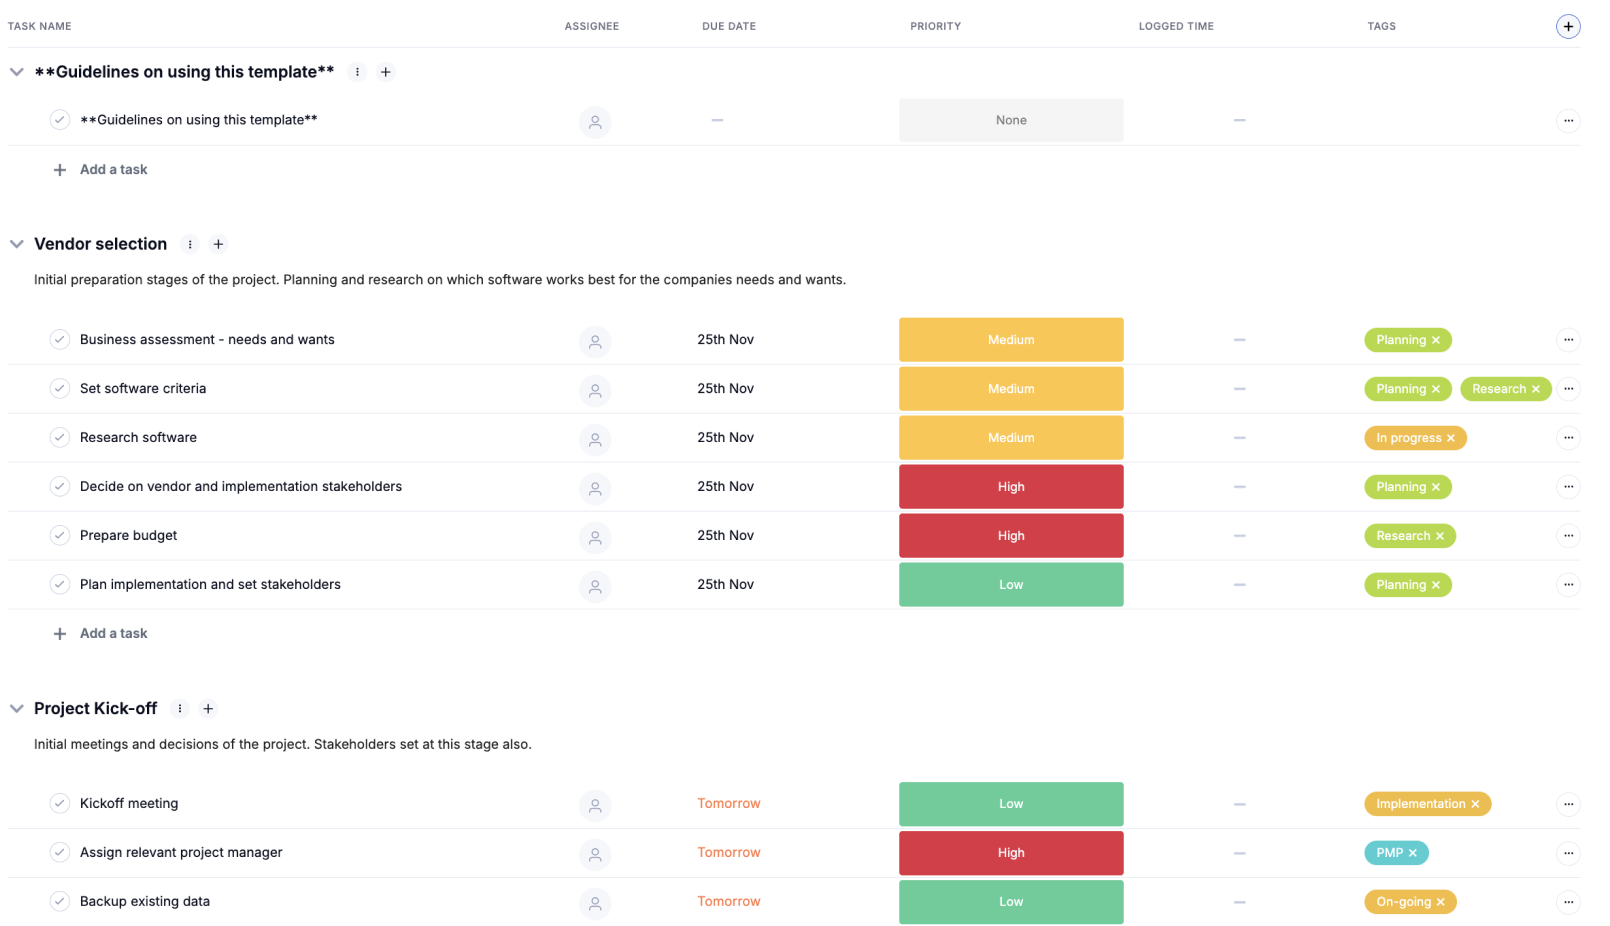Mark Business assessment task as complete
The height and width of the screenshot is (926, 1610).
point(60,340)
